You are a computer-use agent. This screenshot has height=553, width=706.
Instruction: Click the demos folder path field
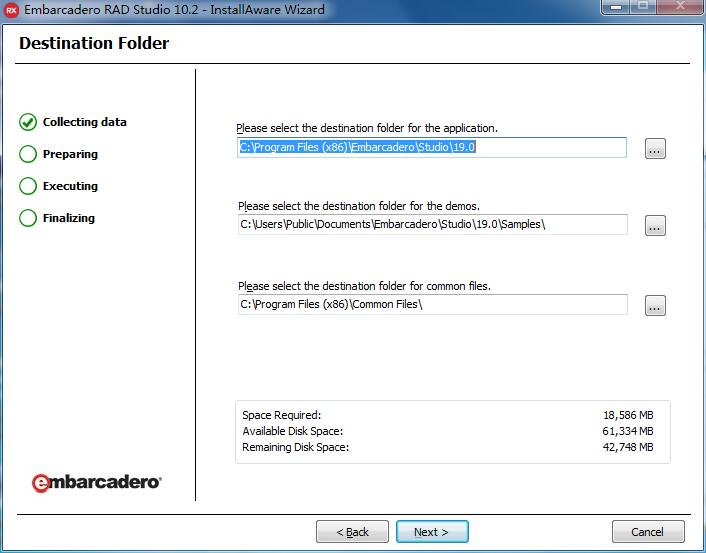coord(433,224)
